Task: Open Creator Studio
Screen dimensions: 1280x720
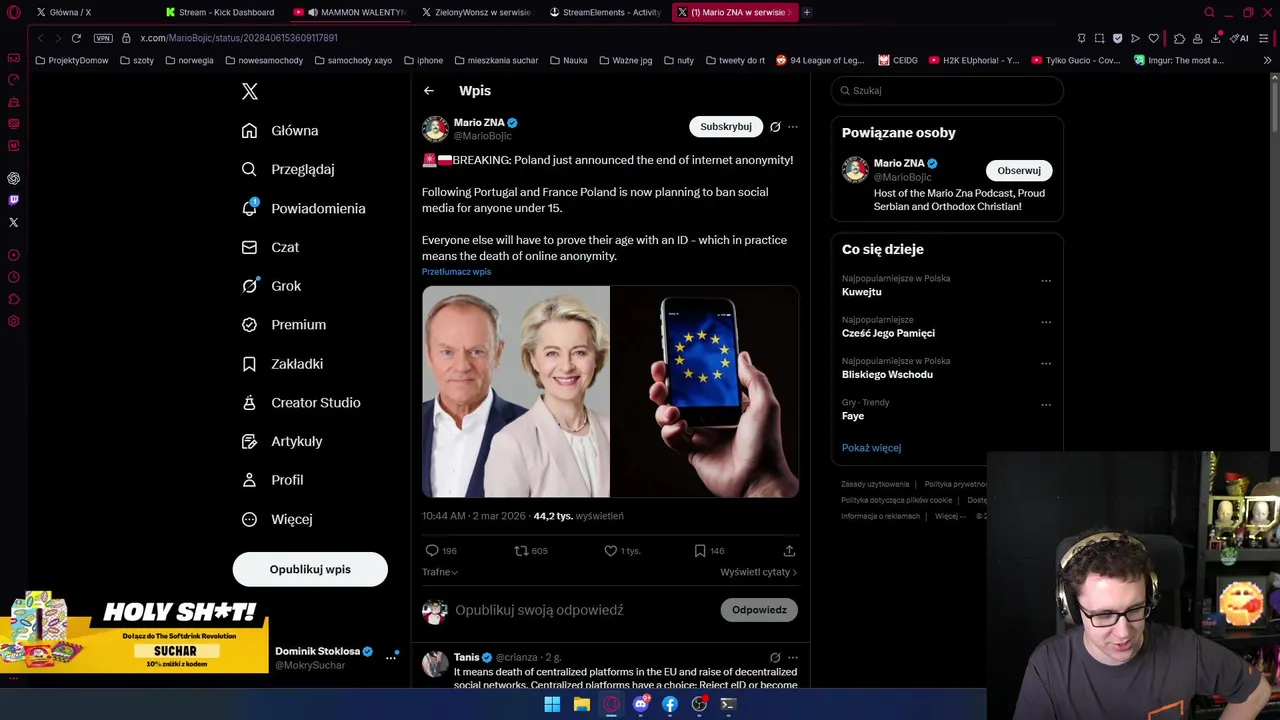Action: point(301,403)
